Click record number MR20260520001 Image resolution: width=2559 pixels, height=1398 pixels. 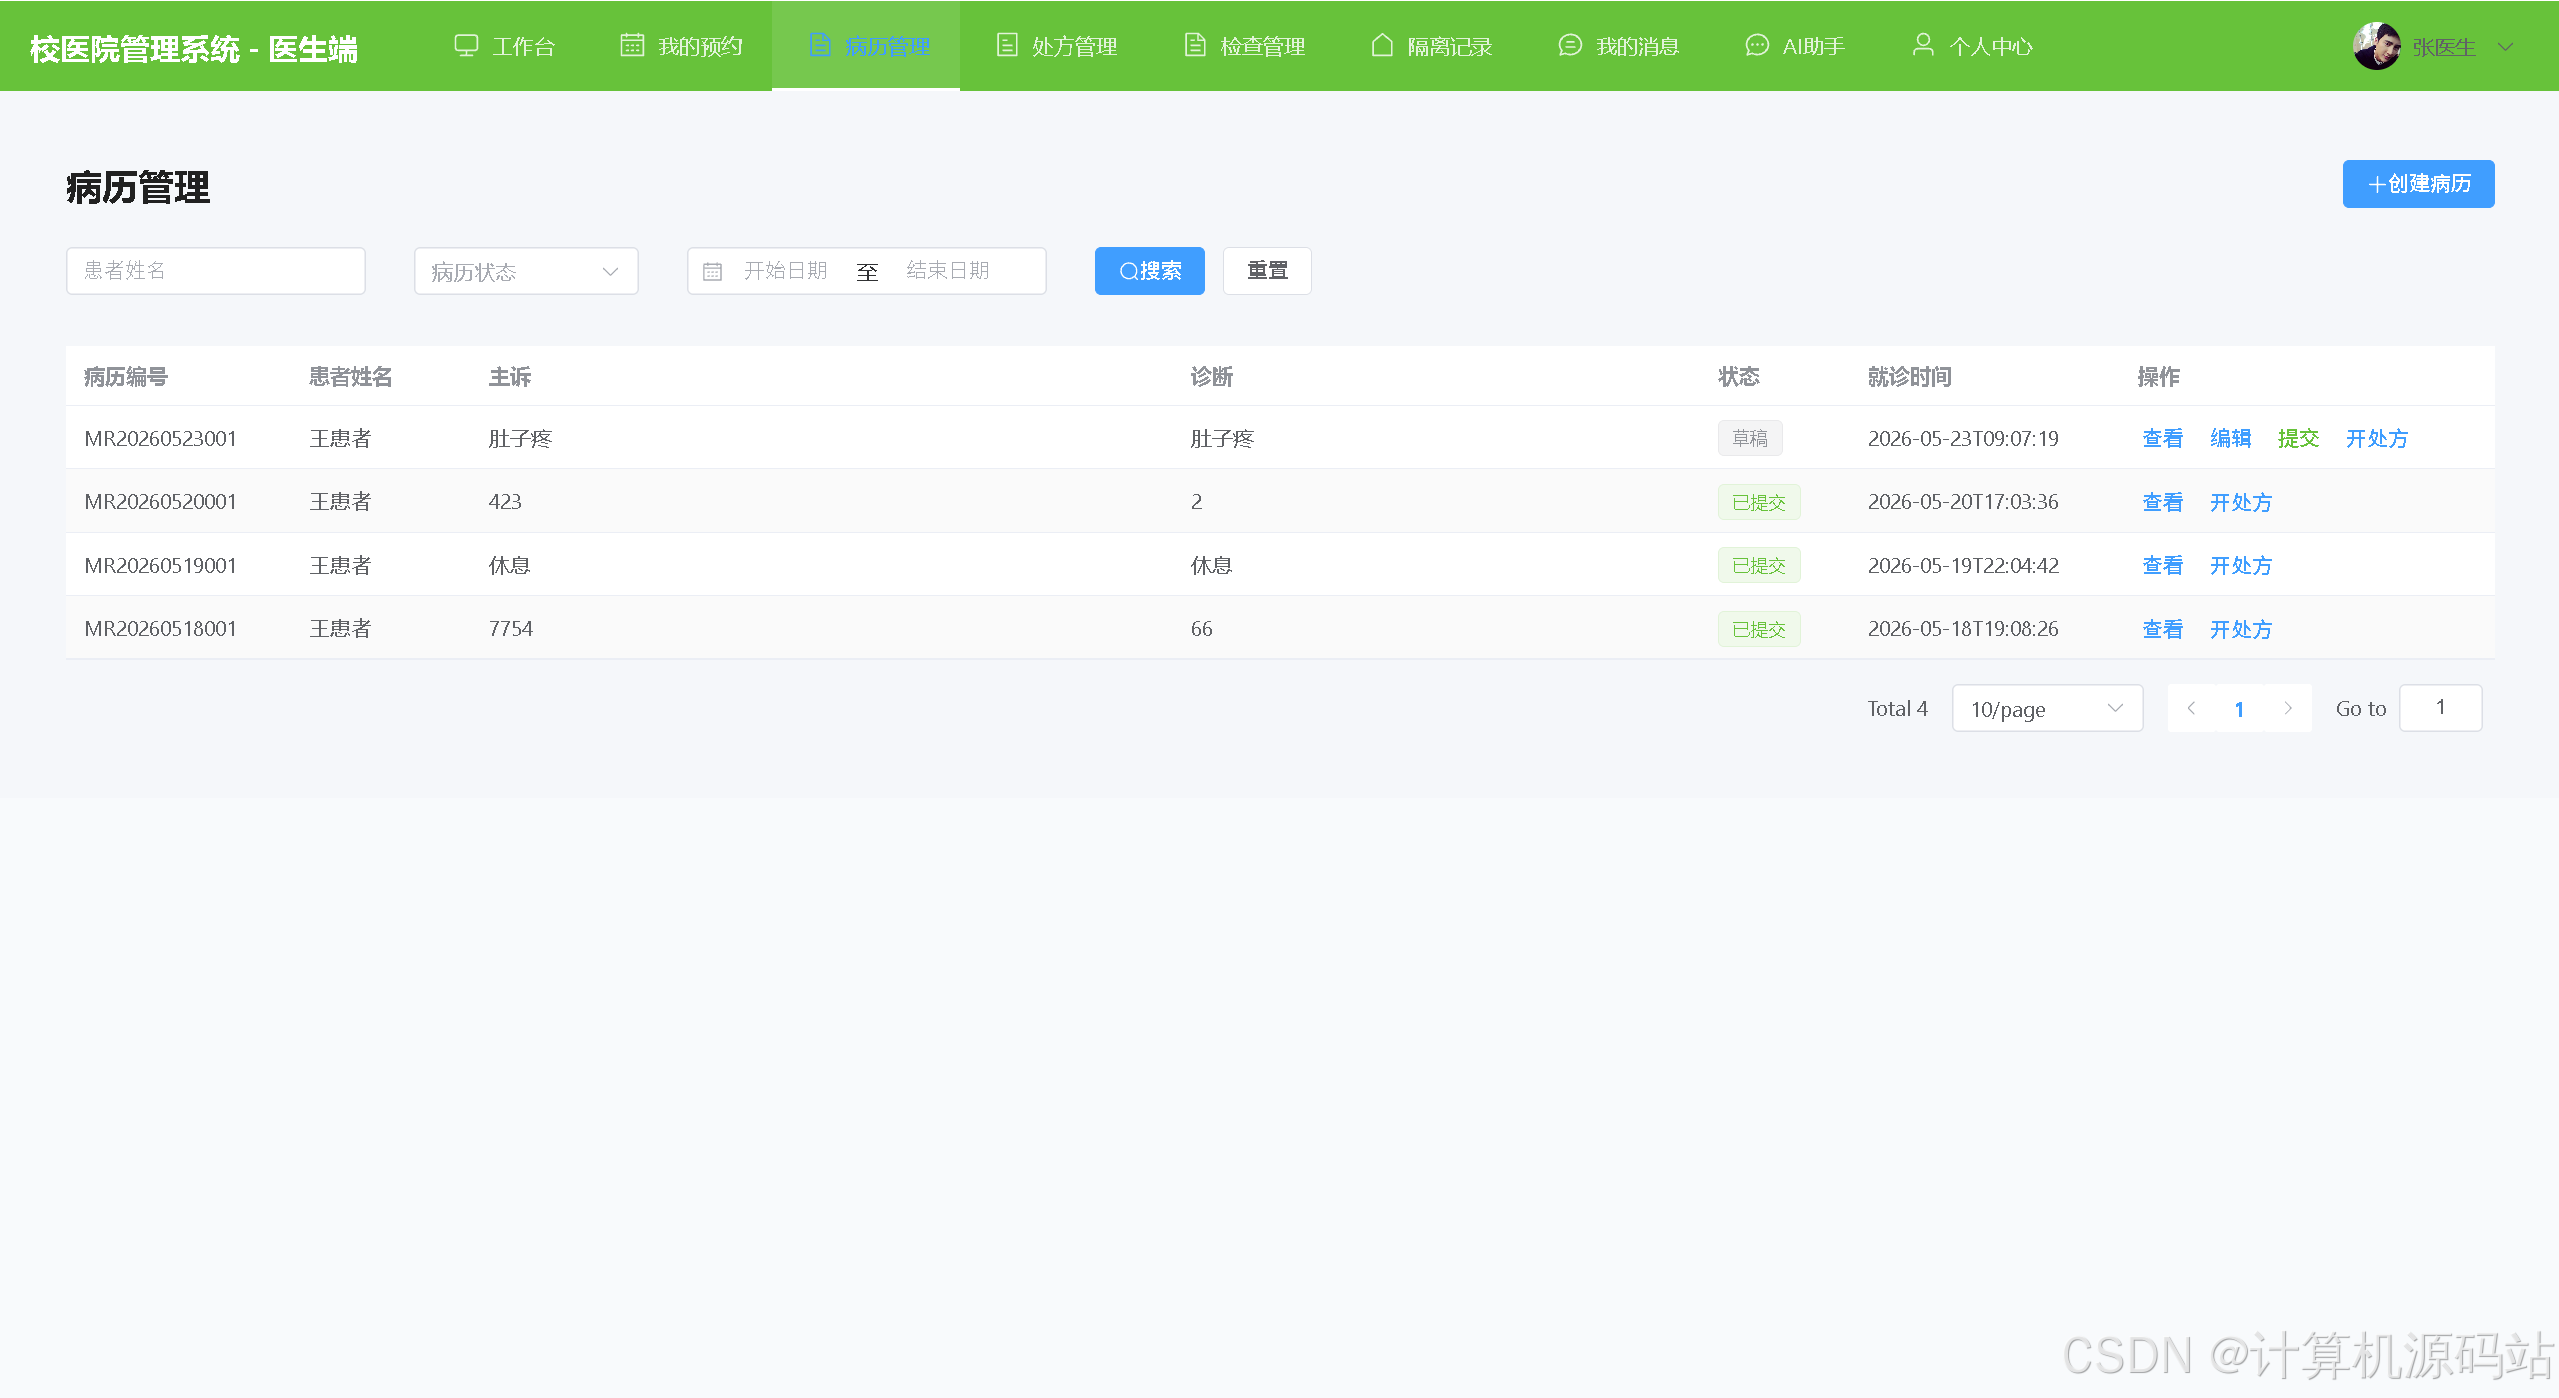(160, 502)
